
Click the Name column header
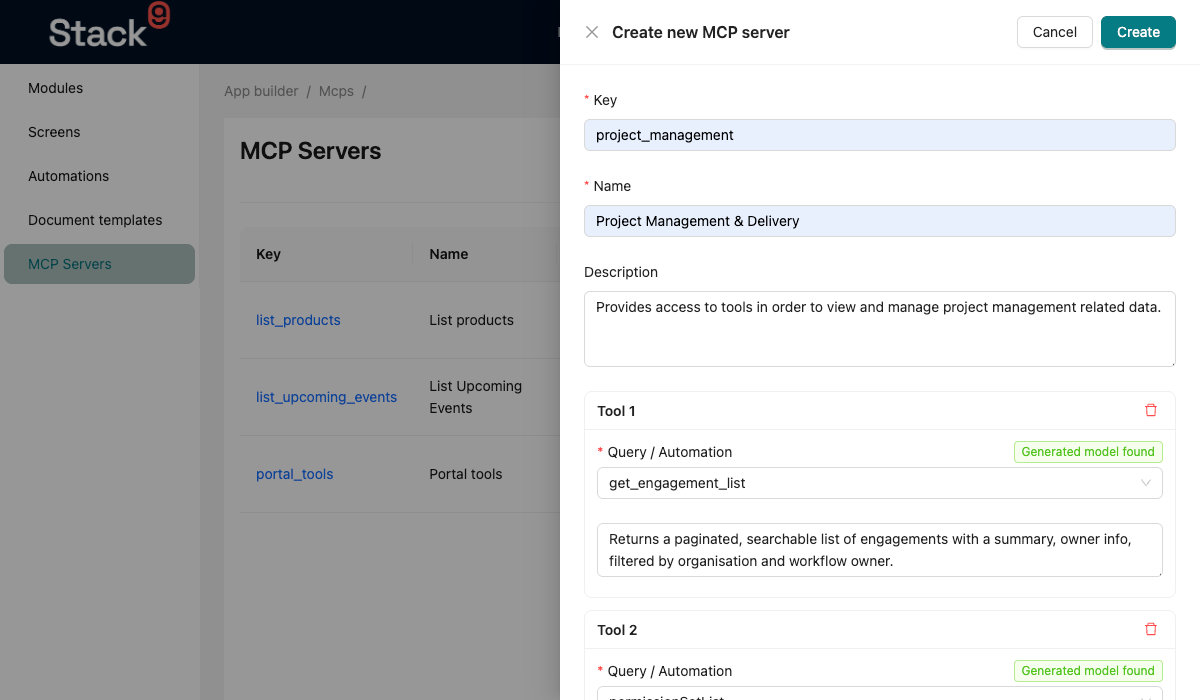point(487,254)
